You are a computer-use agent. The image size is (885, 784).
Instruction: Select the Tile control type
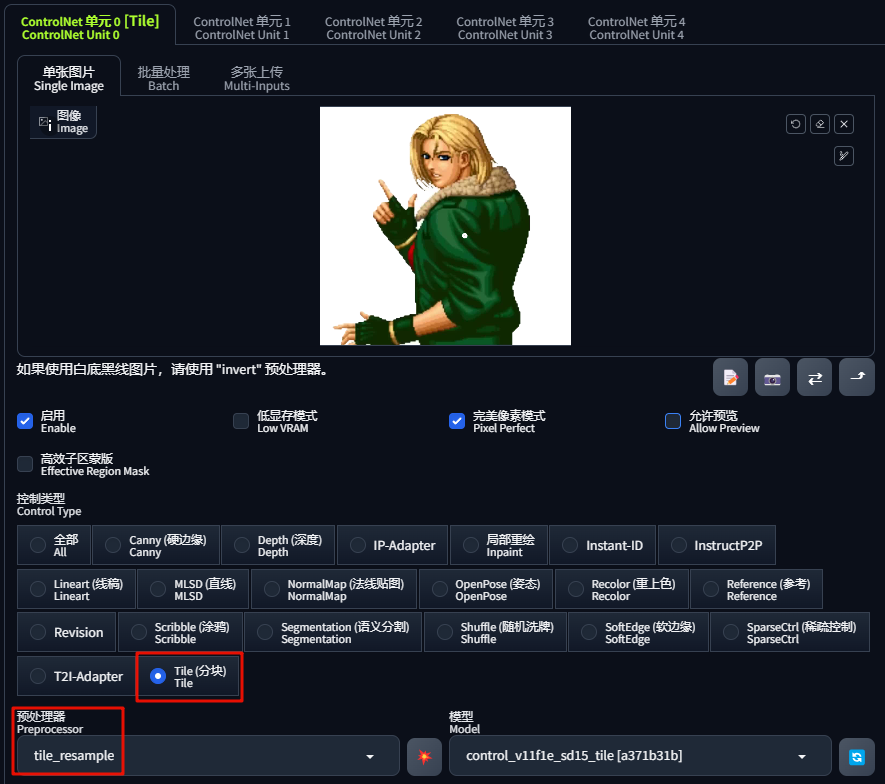click(189, 676)
